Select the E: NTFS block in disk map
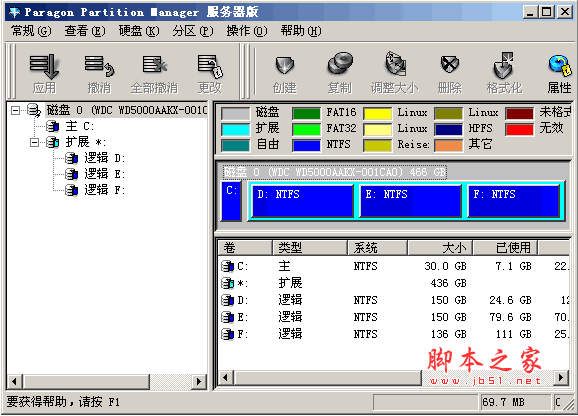This screenshot has height=416, width=578. [x=410, y=201]
